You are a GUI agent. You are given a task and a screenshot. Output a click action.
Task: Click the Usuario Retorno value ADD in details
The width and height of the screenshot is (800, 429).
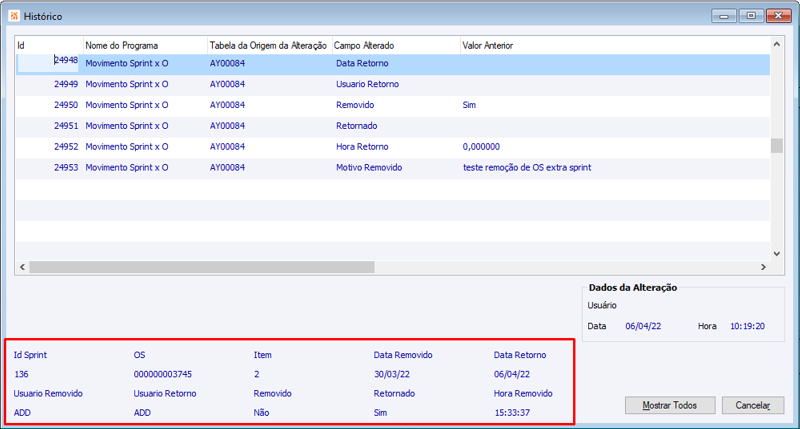point(142,413)
